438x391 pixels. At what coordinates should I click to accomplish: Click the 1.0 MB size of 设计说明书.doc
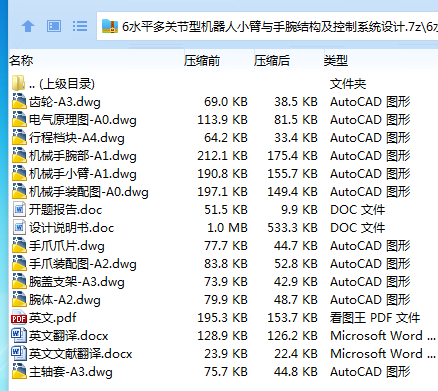coord(227,228)
